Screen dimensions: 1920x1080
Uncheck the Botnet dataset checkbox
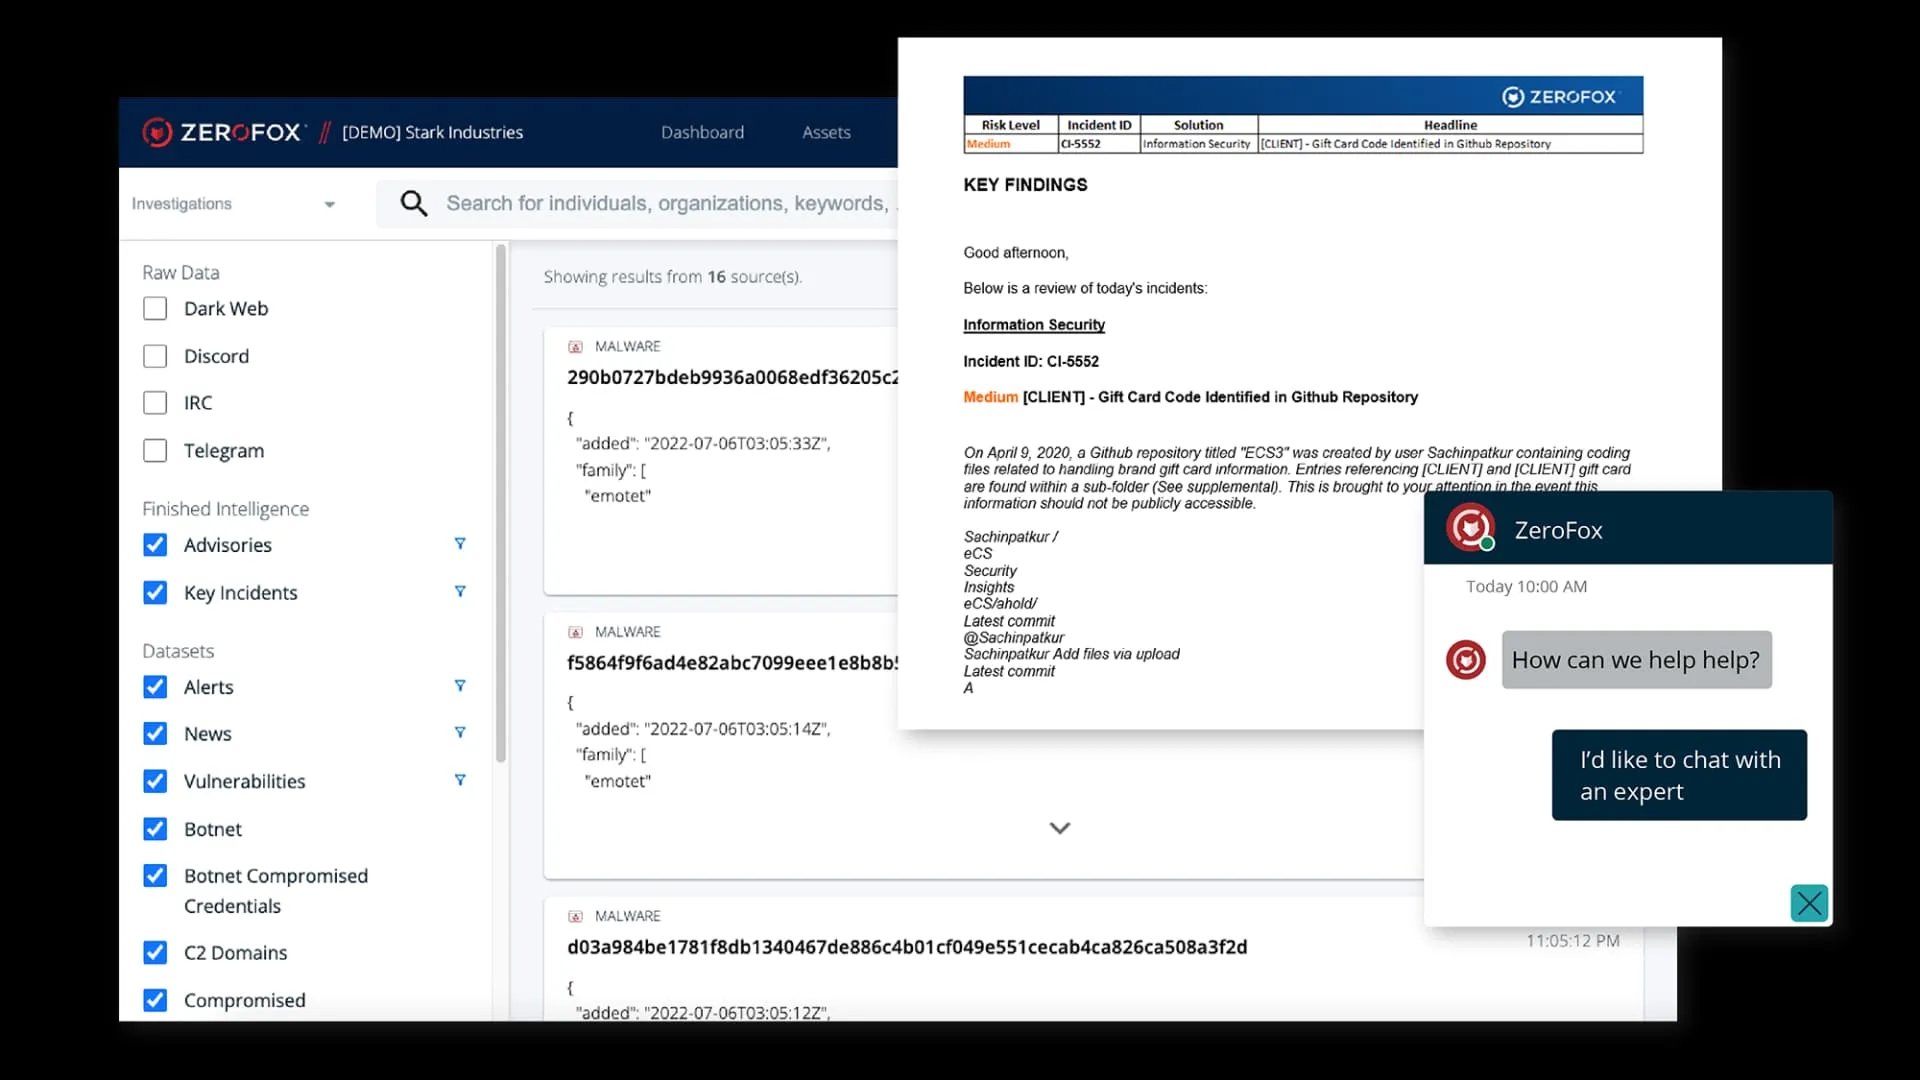click(155, 829)
